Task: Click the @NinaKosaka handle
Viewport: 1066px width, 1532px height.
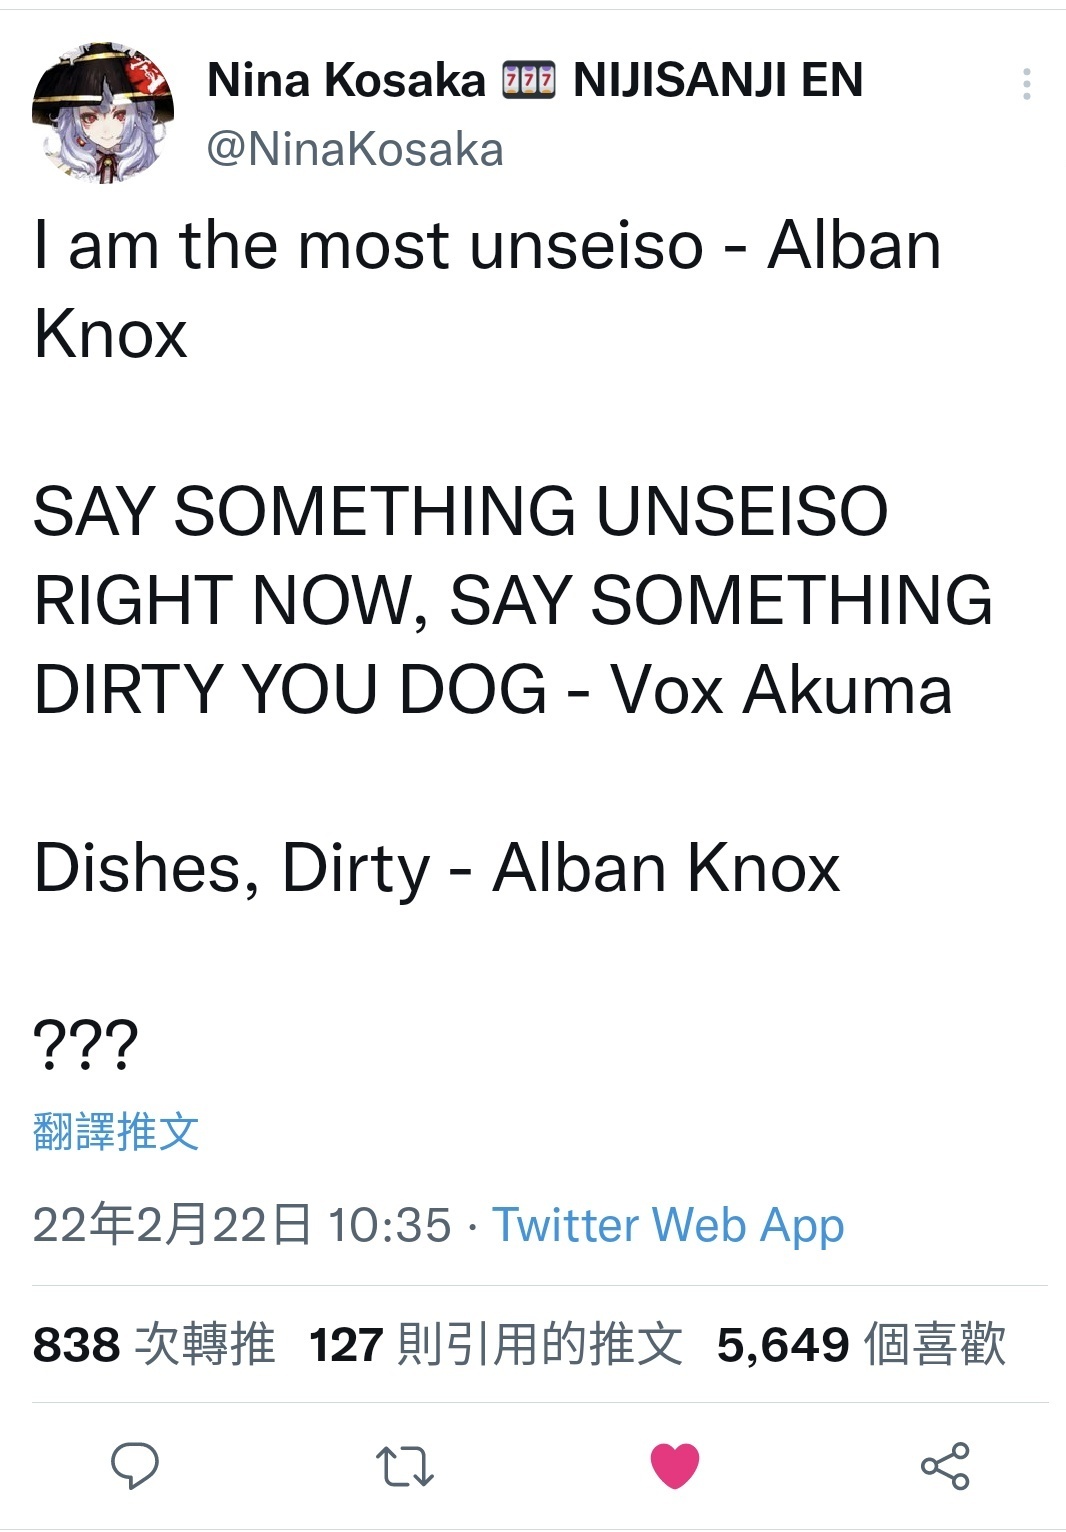Action: coord(355,150)
